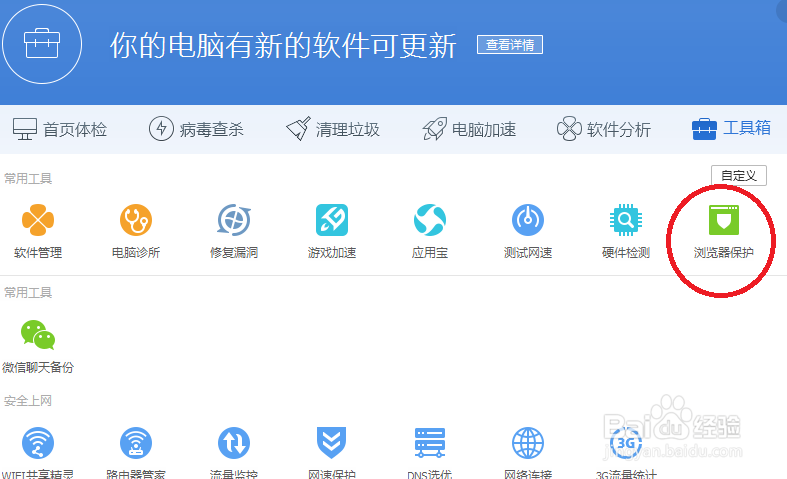The width and height of the screenshot is (787, 479).
Task: Click the 自定义 button
Action: (x=739, y=175)
